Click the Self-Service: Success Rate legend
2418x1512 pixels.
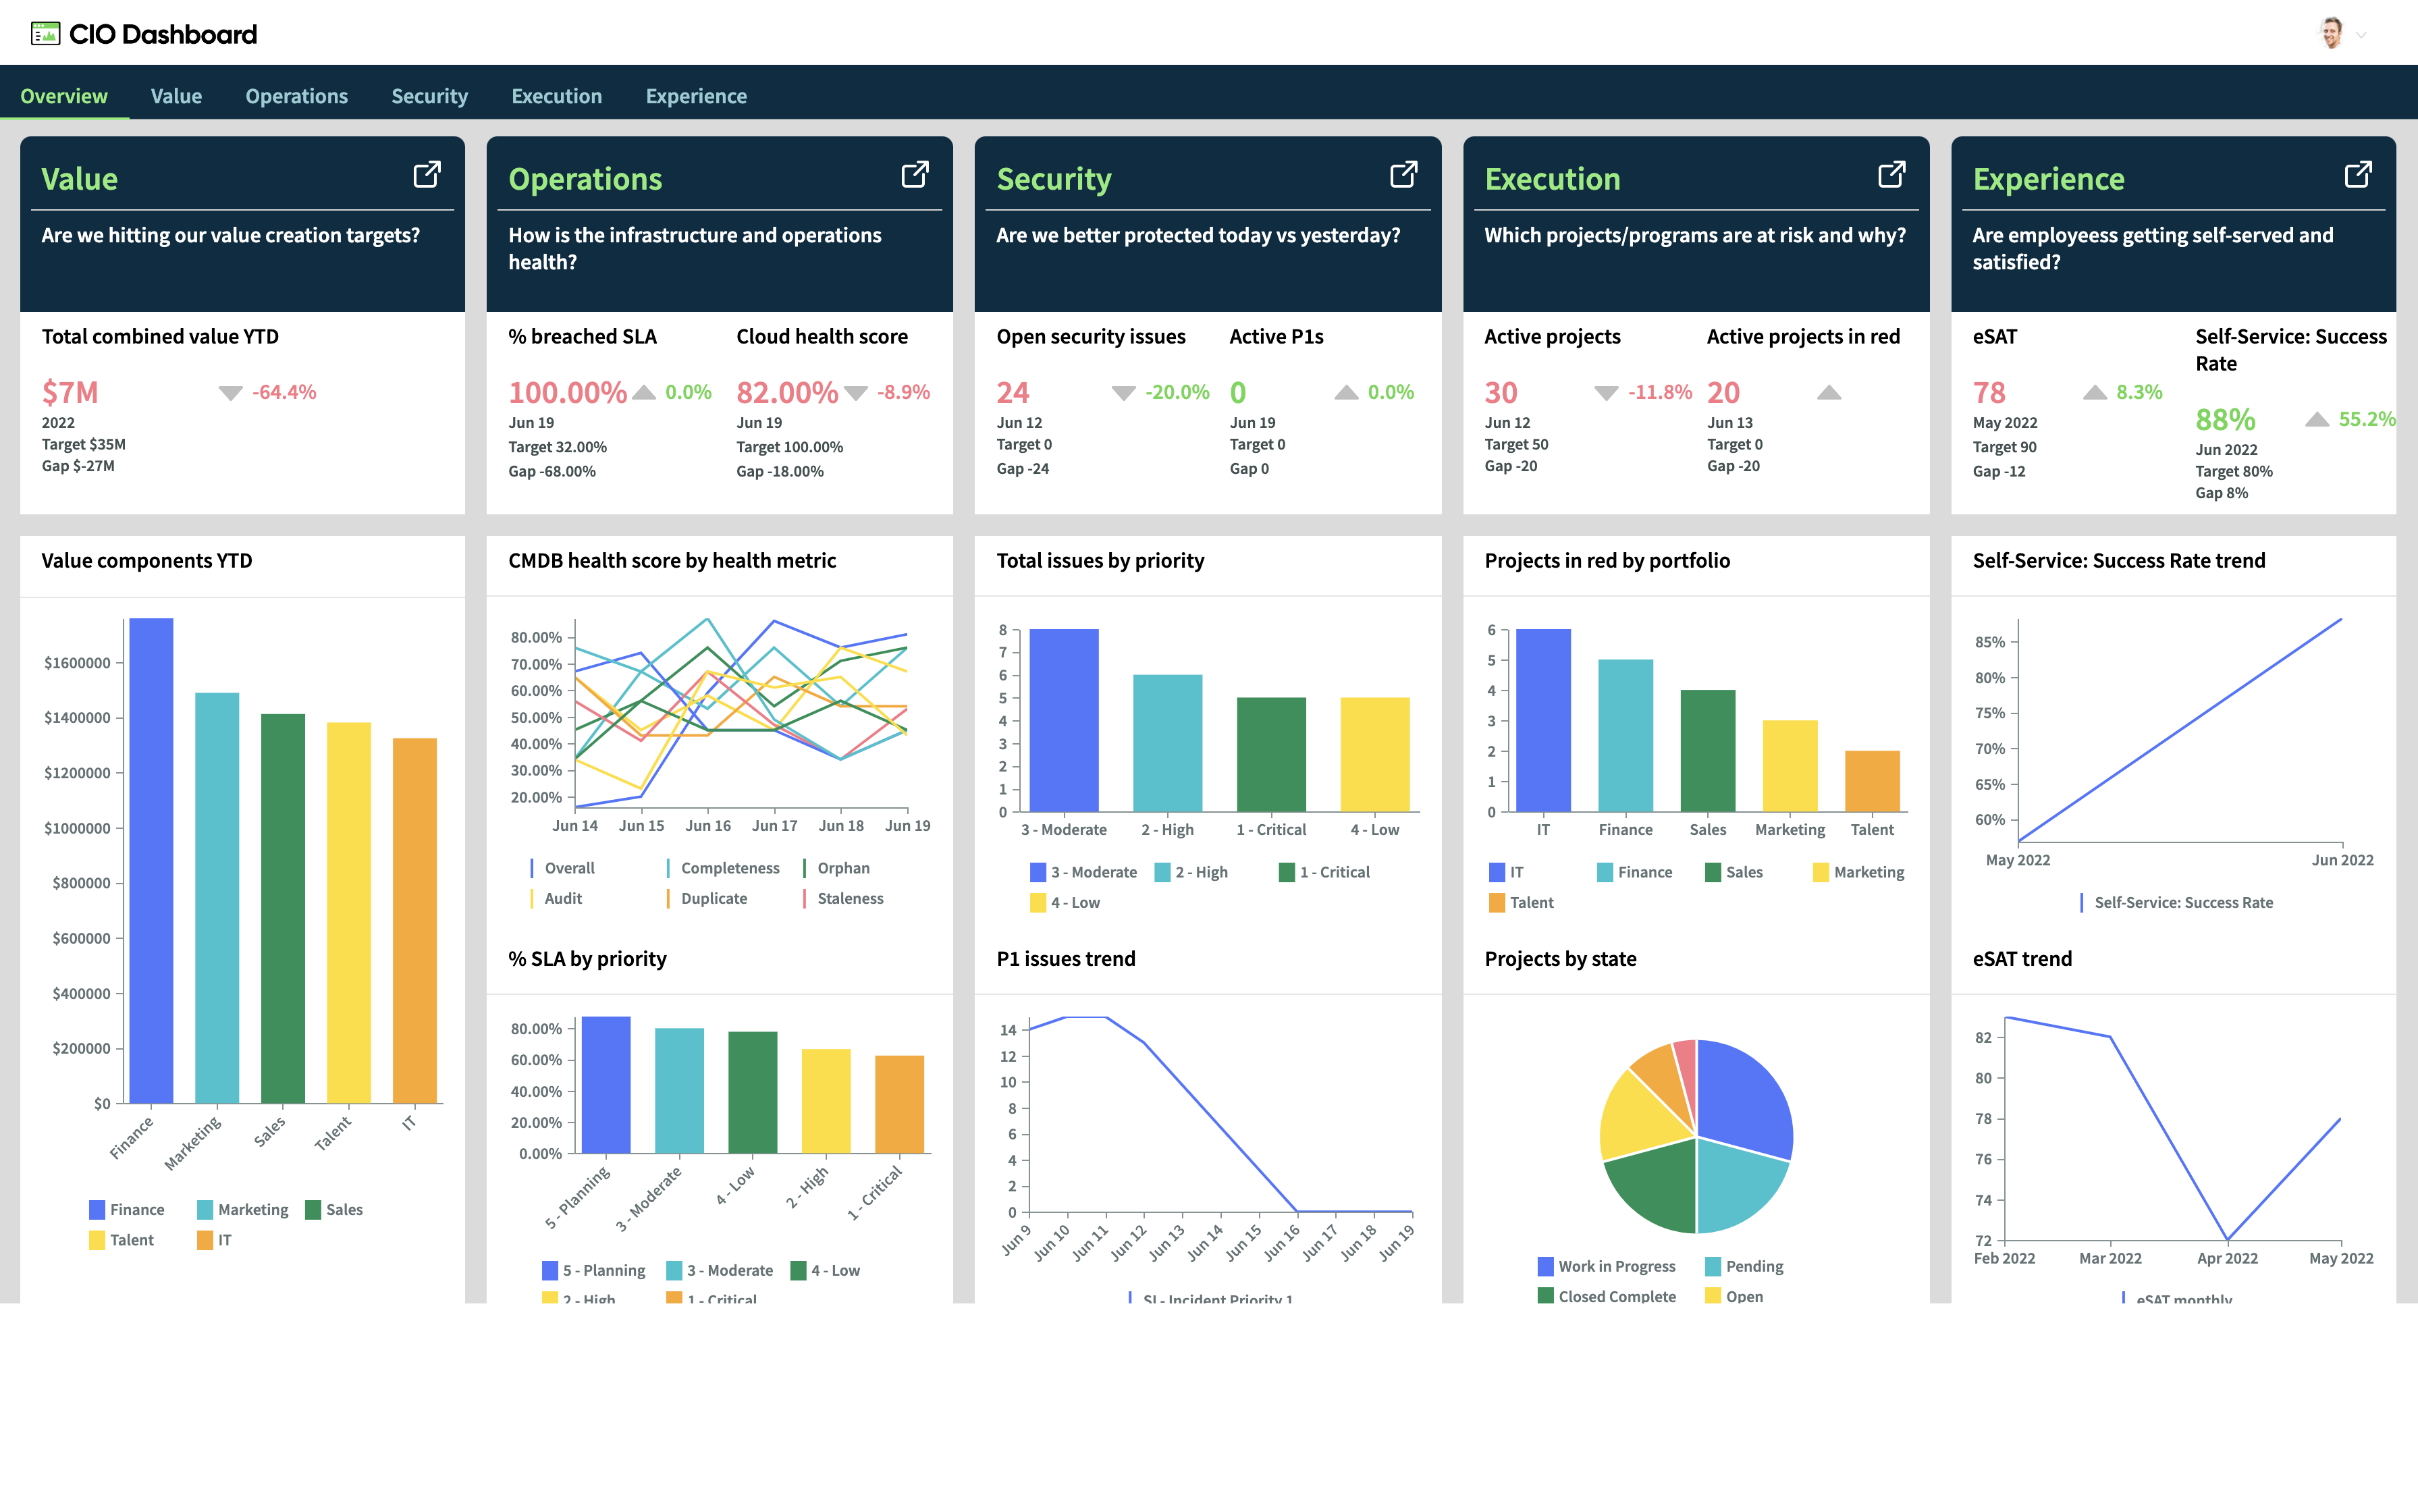tap(2177, 902)
